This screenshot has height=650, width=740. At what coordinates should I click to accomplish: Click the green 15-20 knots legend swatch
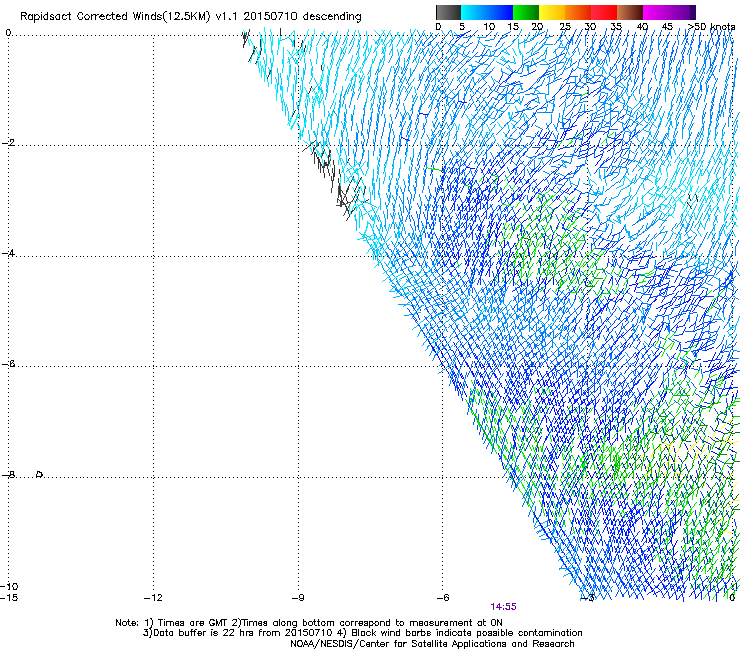tap(526, 12)
